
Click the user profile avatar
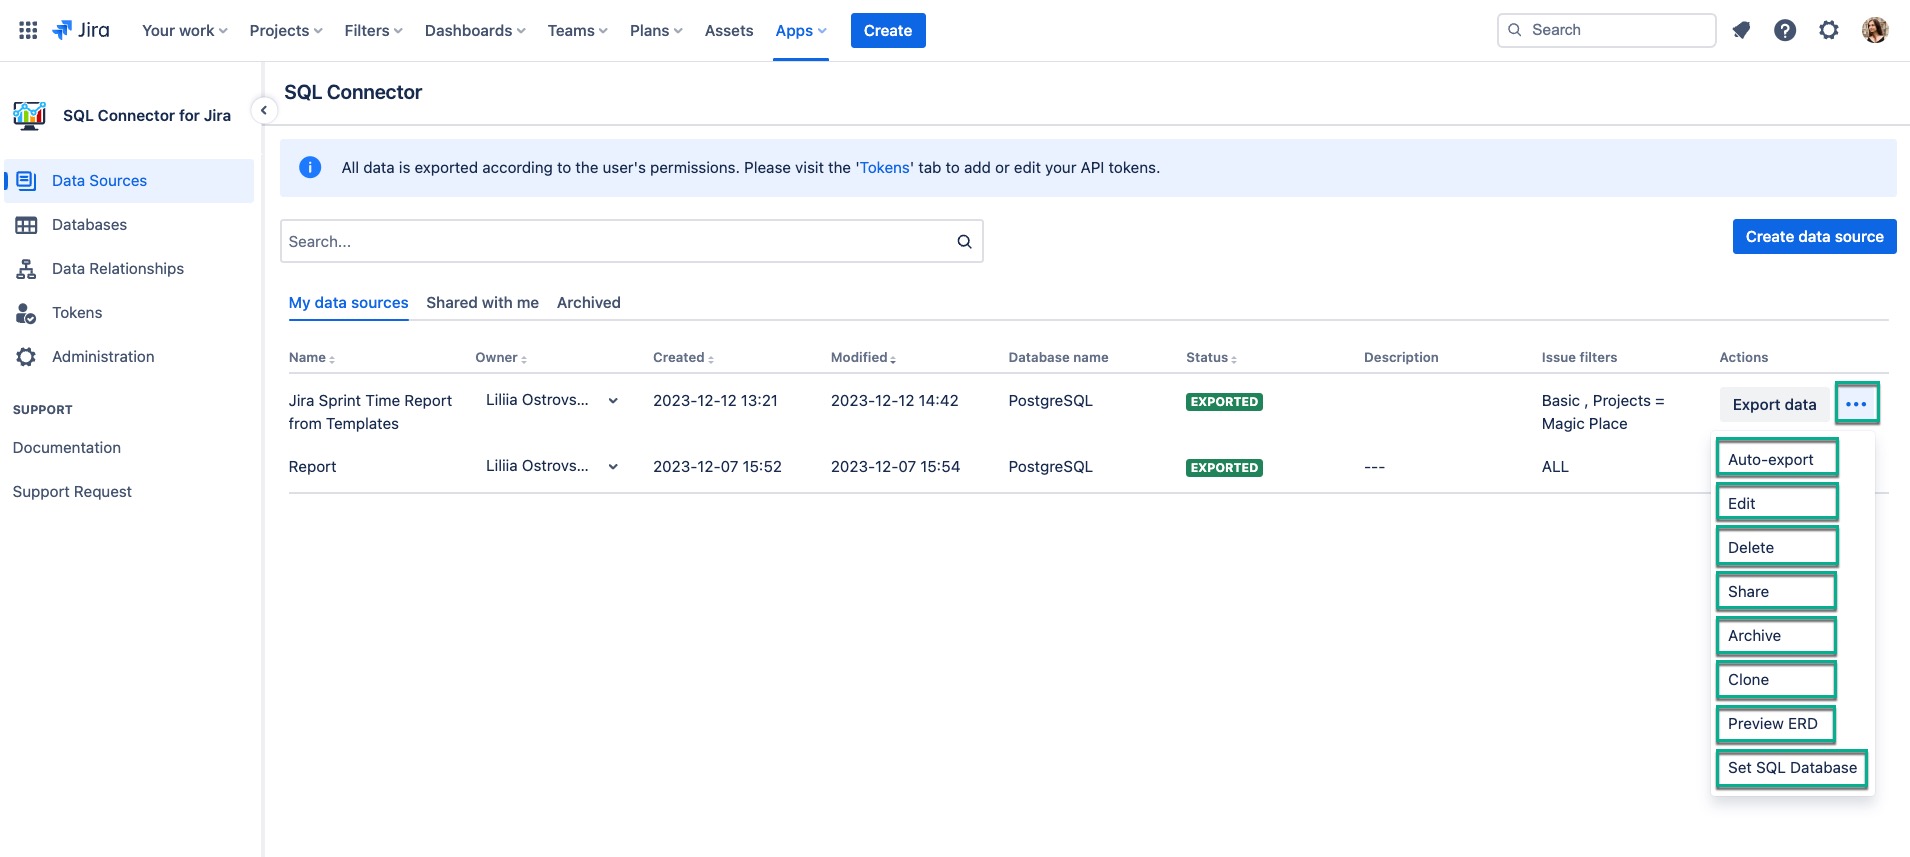tap(1874, 30)
